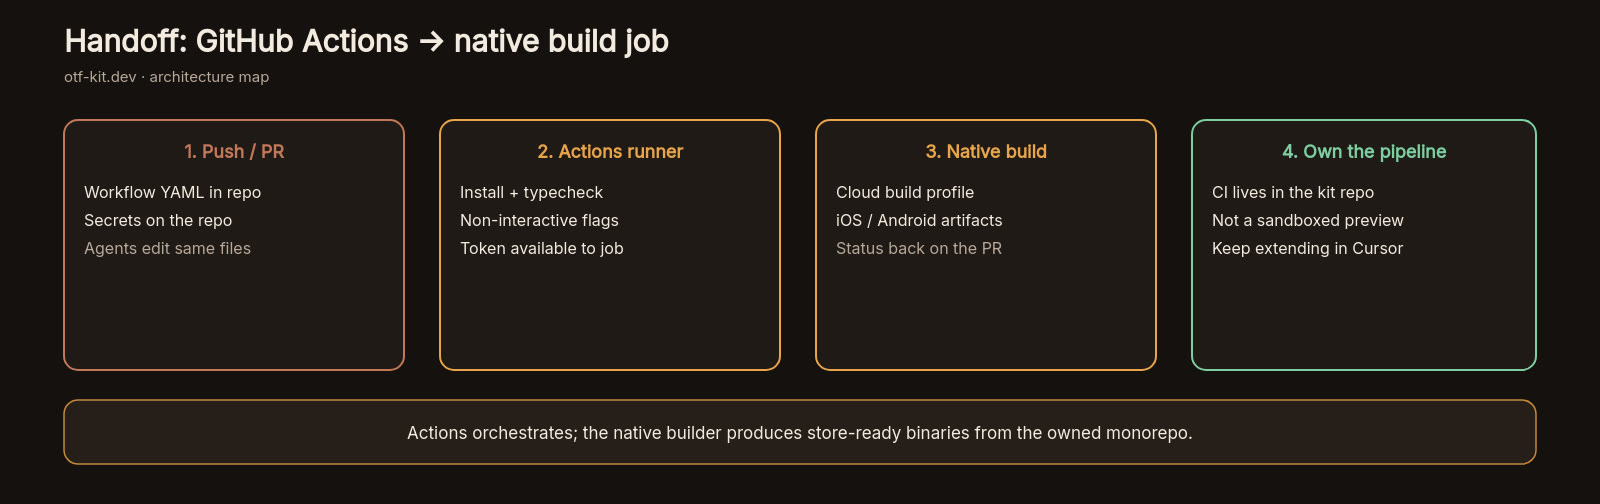Click the 'Handoff: GitHub Actions → native build job' title

coord(366,41)
